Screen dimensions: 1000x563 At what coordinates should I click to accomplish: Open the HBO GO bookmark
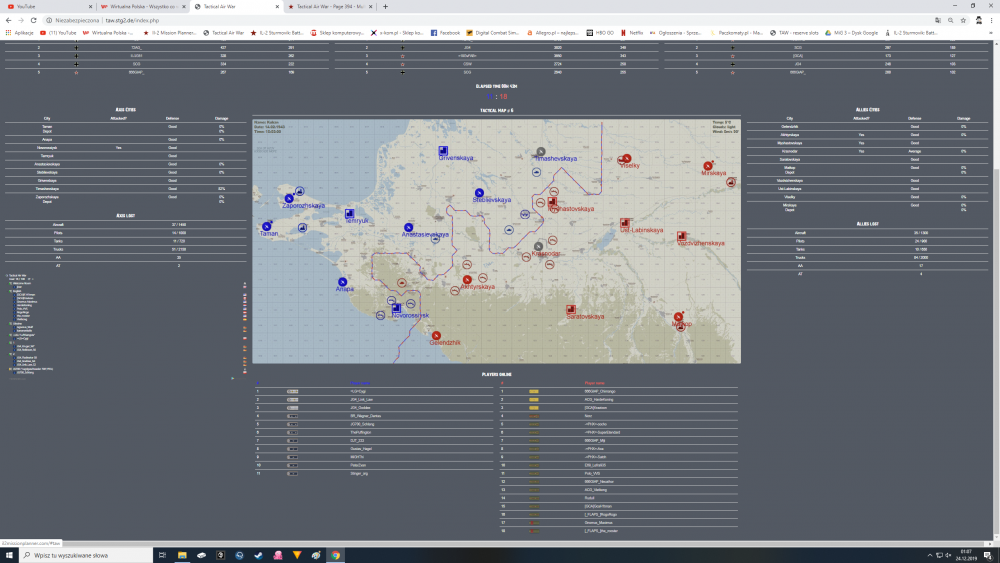point(599,32)
